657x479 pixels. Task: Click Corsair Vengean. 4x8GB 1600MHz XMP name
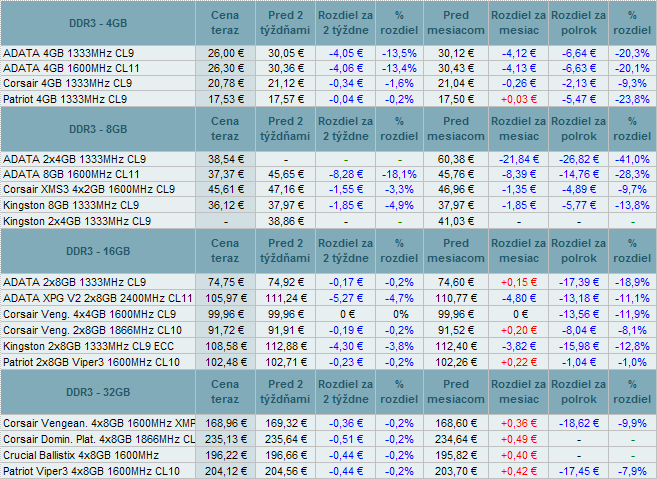click(x=99, y=423)
